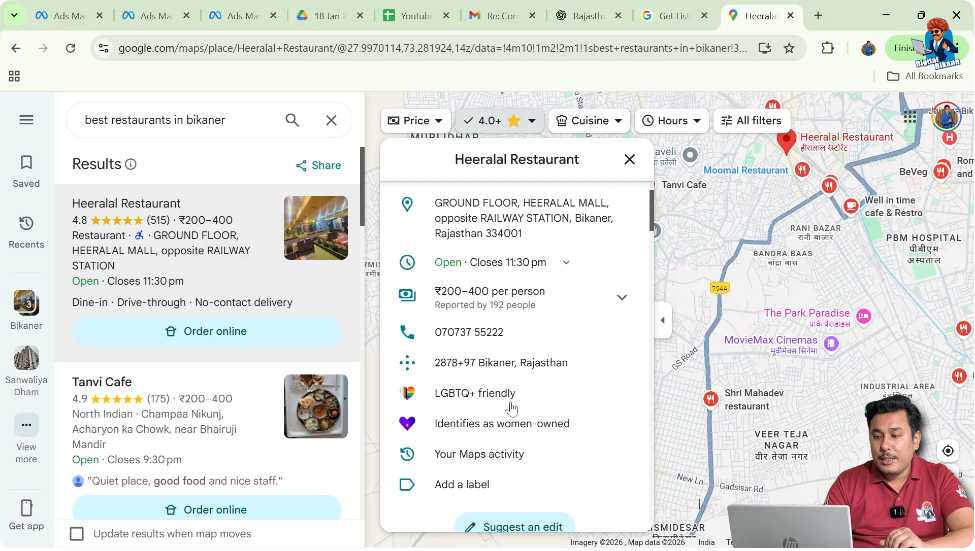Click Order online for Tanvi Cafe
This screenshot has width=975, height=551.
click(x=207, y=510)
